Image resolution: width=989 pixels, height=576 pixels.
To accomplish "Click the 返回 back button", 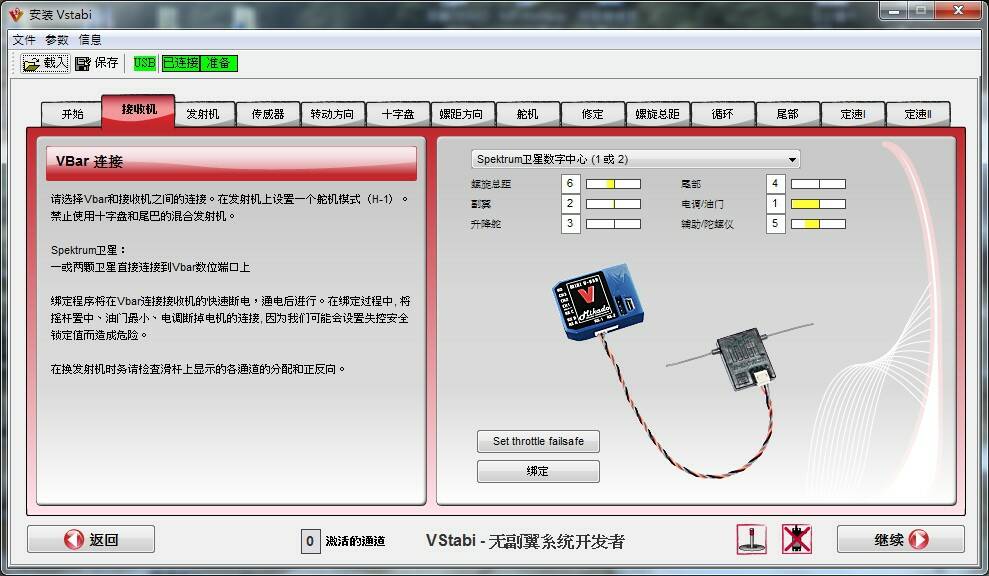I will tap(91, 539).
